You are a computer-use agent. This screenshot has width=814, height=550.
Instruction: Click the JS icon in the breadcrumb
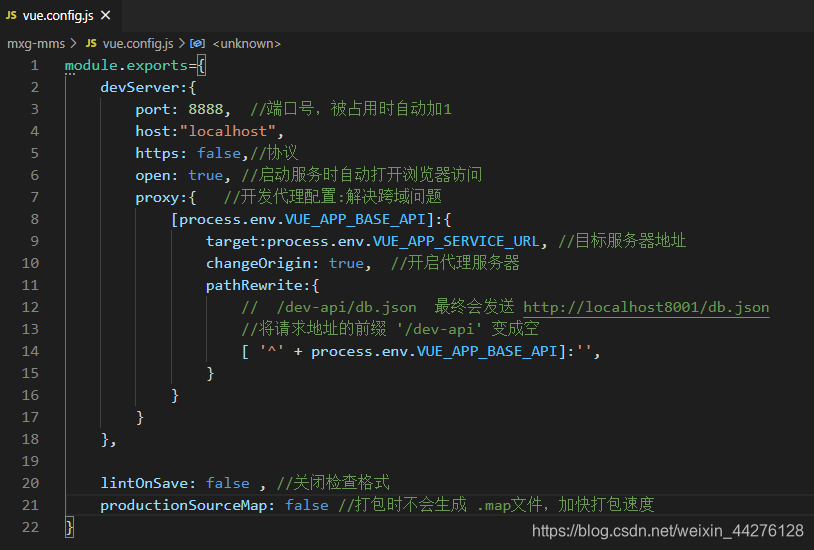(x=91, y=43)
